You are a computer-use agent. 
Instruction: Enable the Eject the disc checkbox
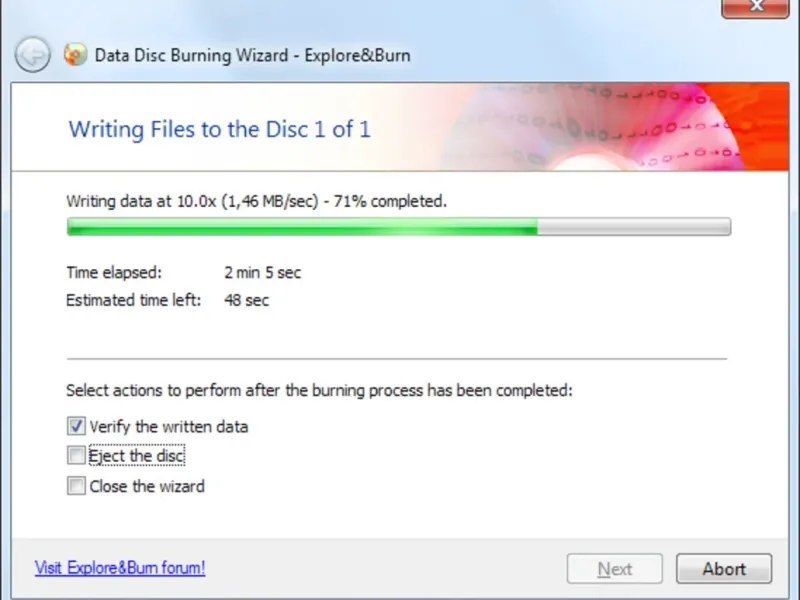point(76,456)
